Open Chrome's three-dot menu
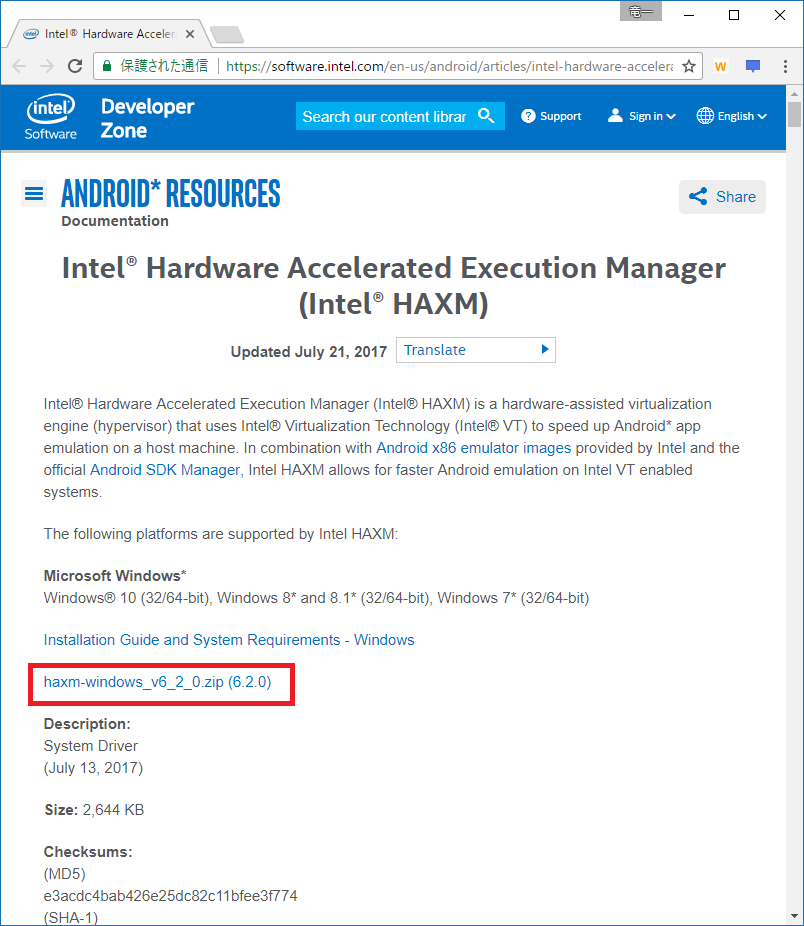 click(785, 66)
